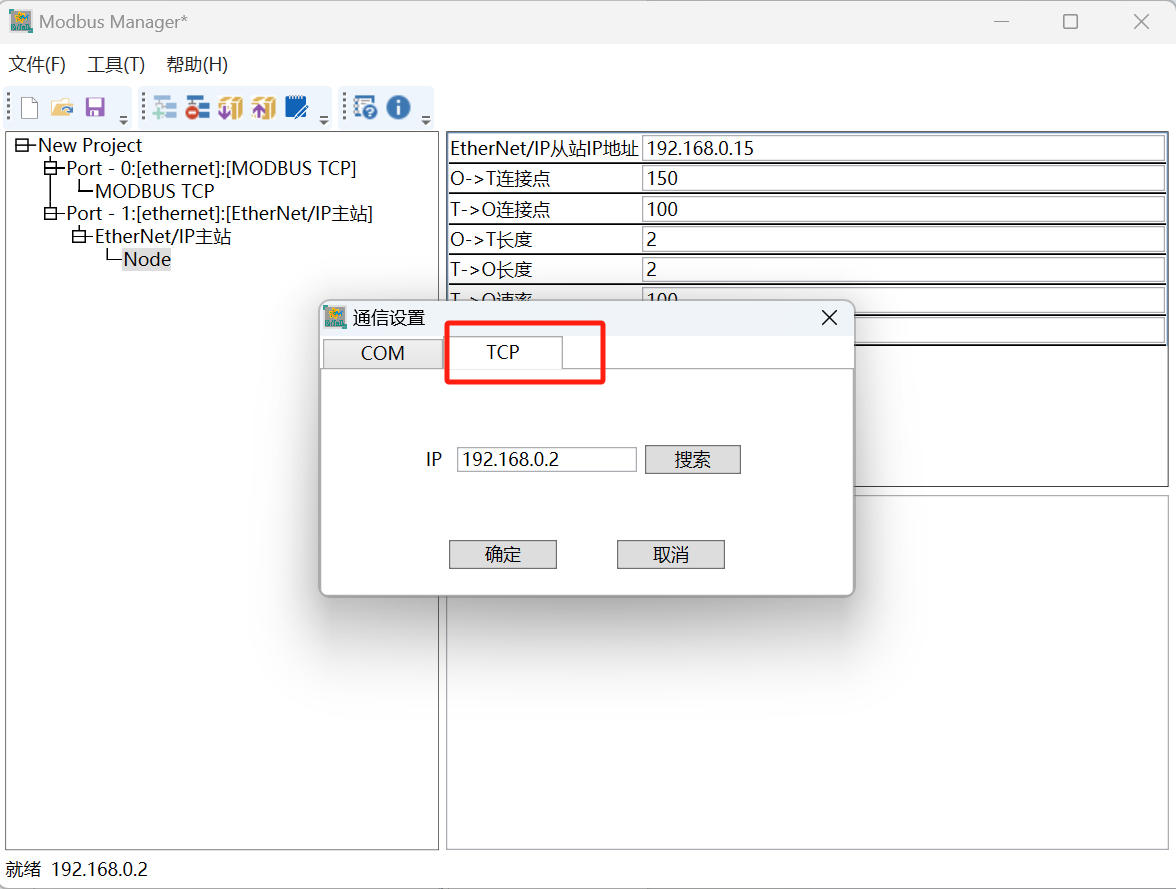1176x889 pixels.
Task: Click the Download configuration icon
Action: (x=230, y=108)
